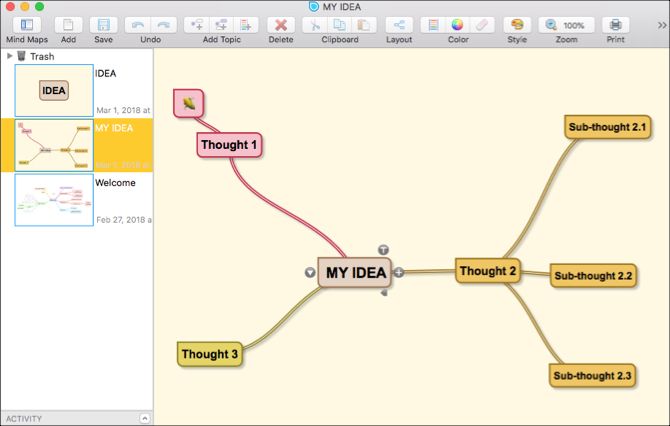This screenshot has width=670, height=426.
Task: Click the Save toolbar icon
Action: click(x=103, y=25)
